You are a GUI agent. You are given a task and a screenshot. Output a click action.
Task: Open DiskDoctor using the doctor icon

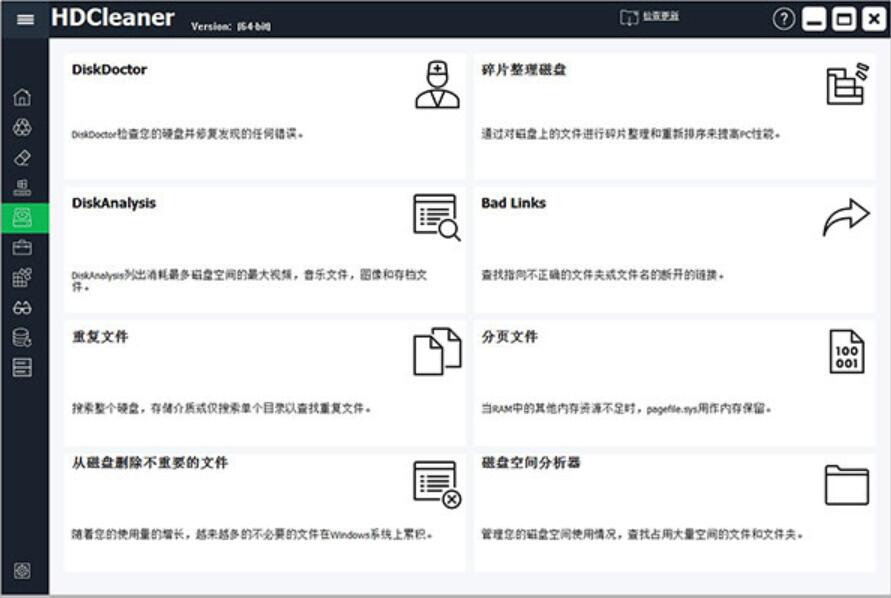tap(437, 83)
